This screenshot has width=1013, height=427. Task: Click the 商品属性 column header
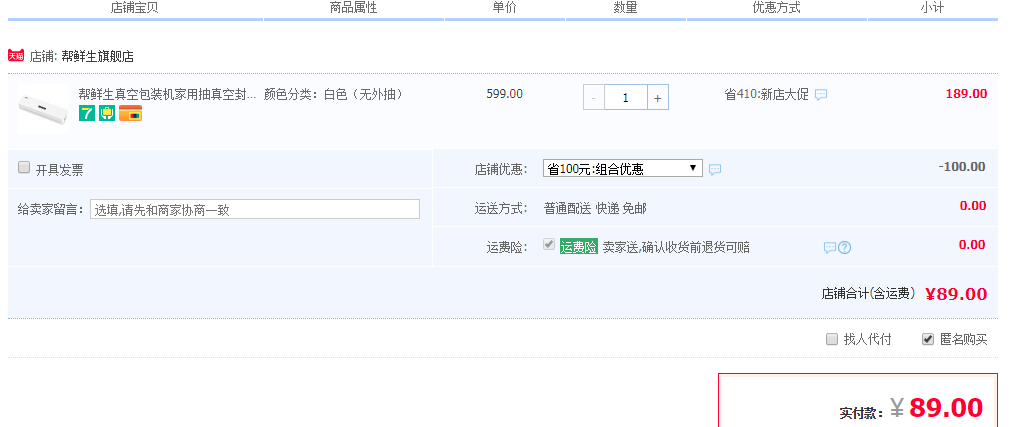point(353,8)
